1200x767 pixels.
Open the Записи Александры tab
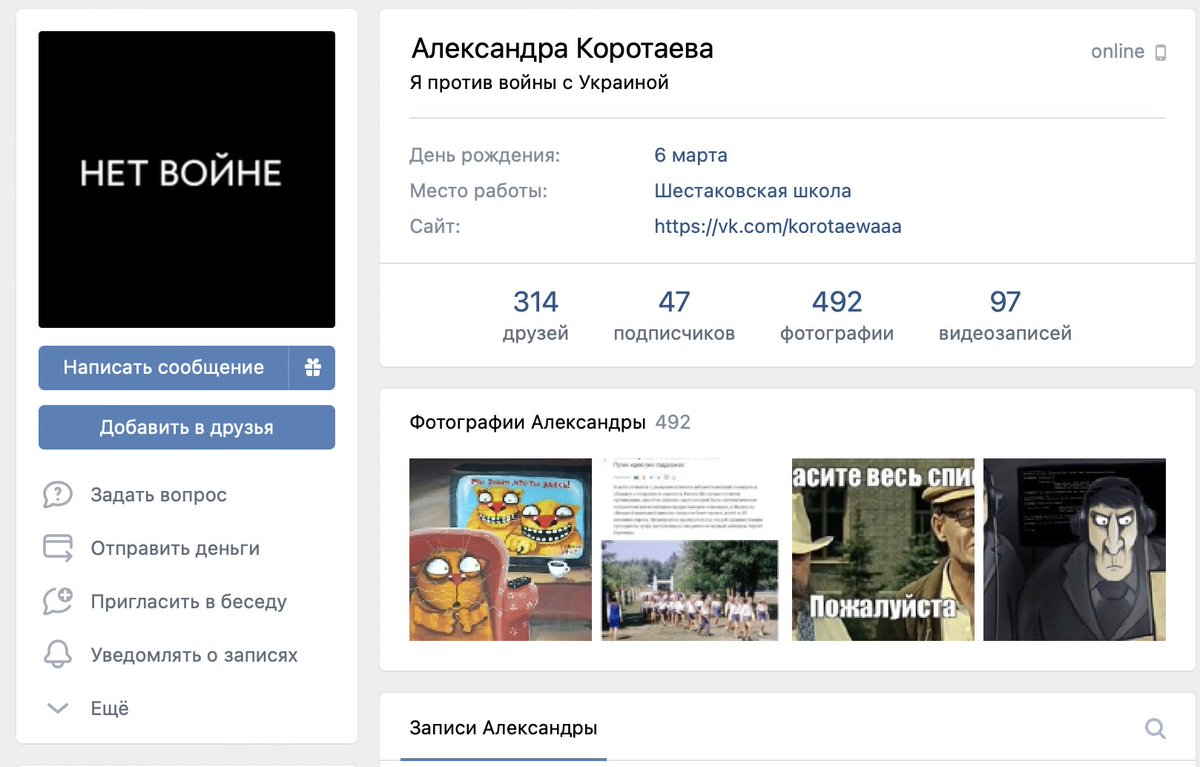[503, 728]
